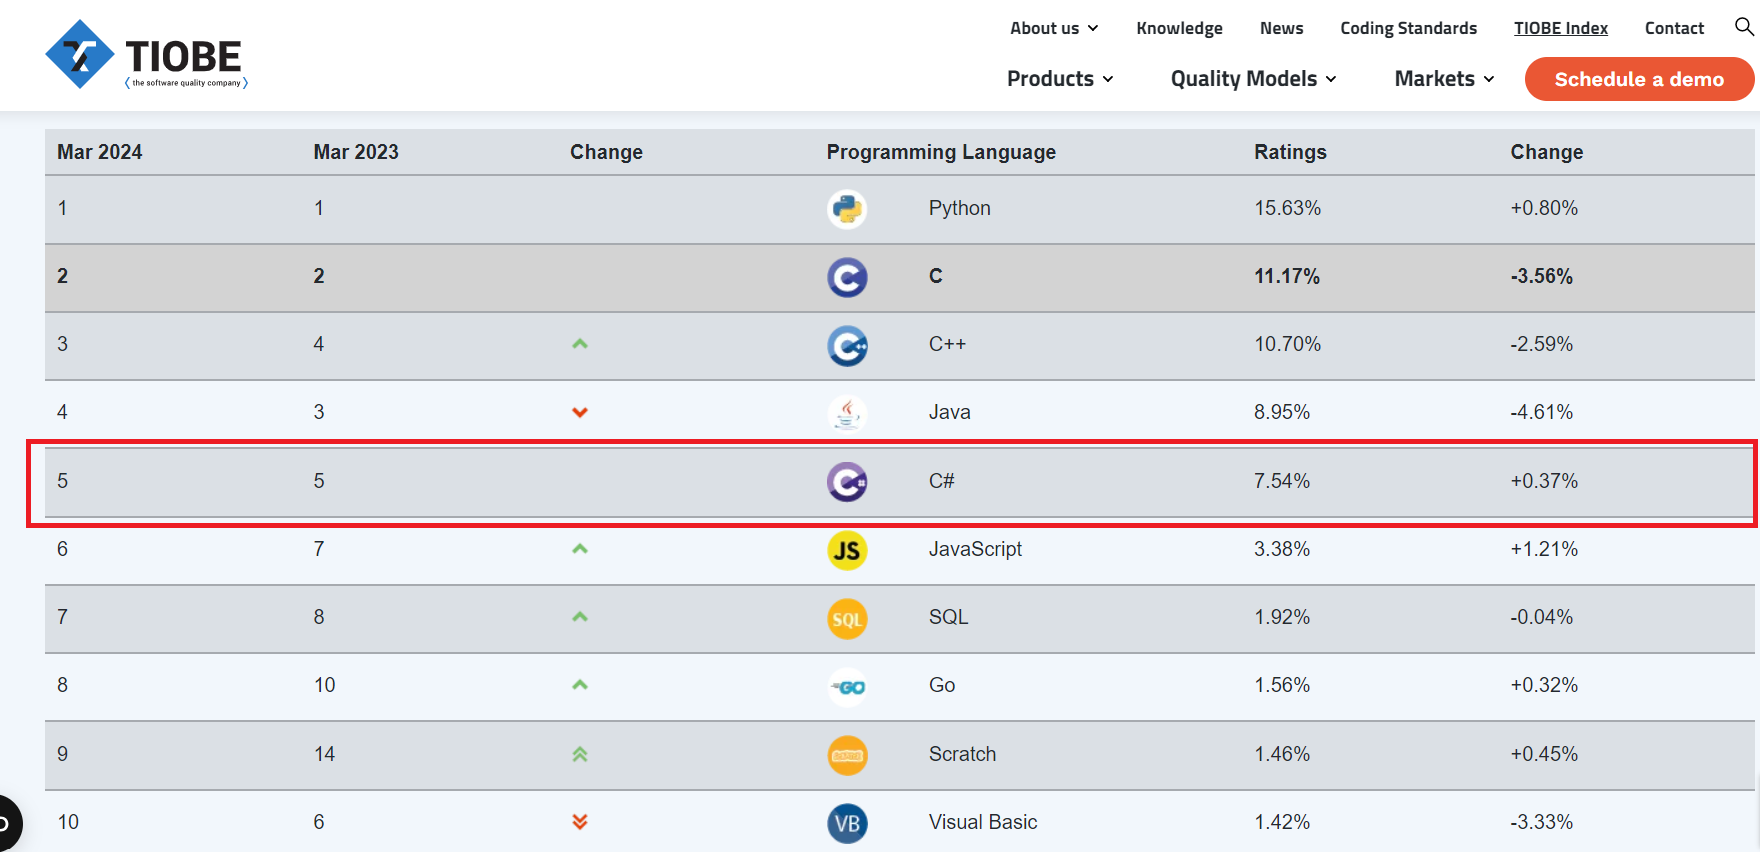The height and width of the screenshot is (852, 1760).
Task: Click the -3.56% change value
Action: tap(1542, 276)
